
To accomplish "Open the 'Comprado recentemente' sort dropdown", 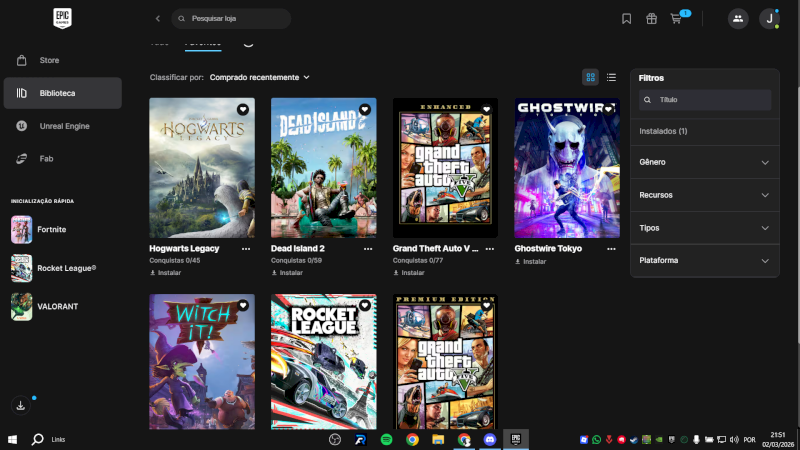I will [260, 77].
